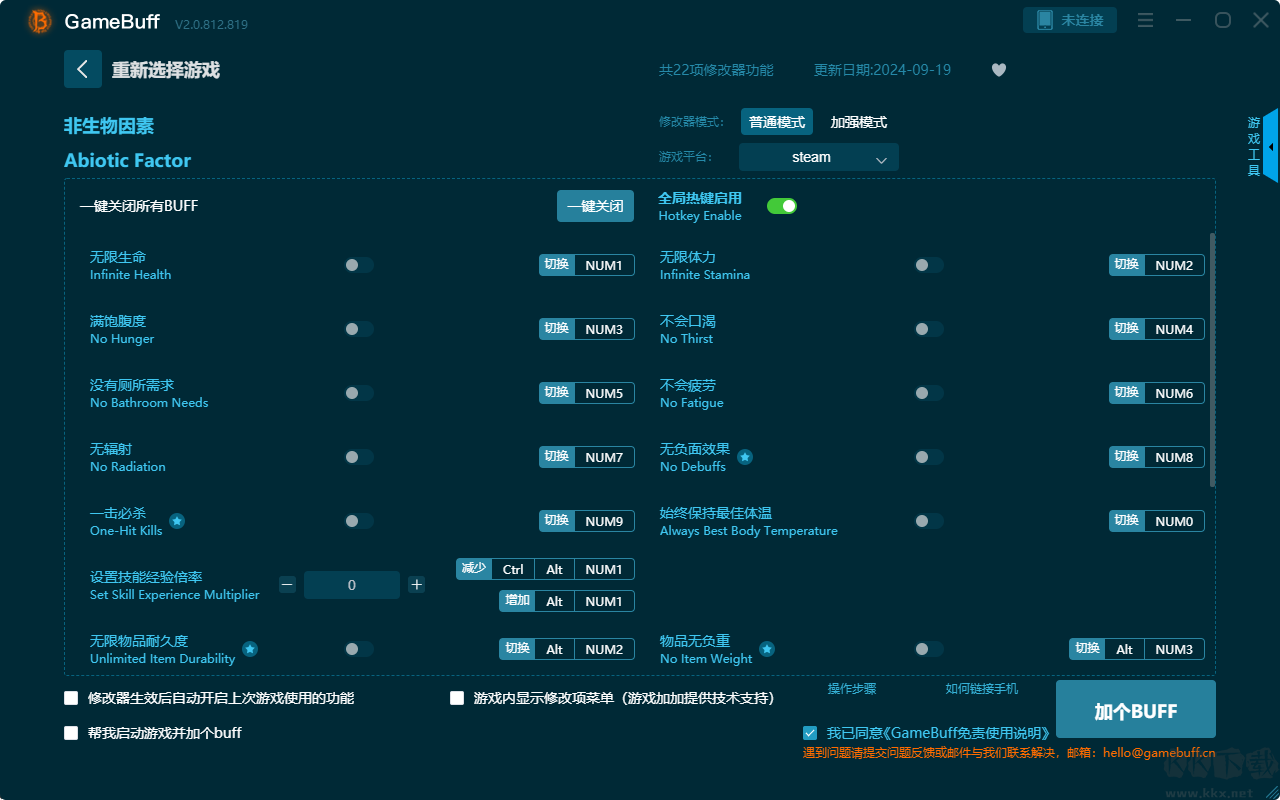Click the hello@gamebuff.cn email text

pyautogui.click(x=1159, y=753)
